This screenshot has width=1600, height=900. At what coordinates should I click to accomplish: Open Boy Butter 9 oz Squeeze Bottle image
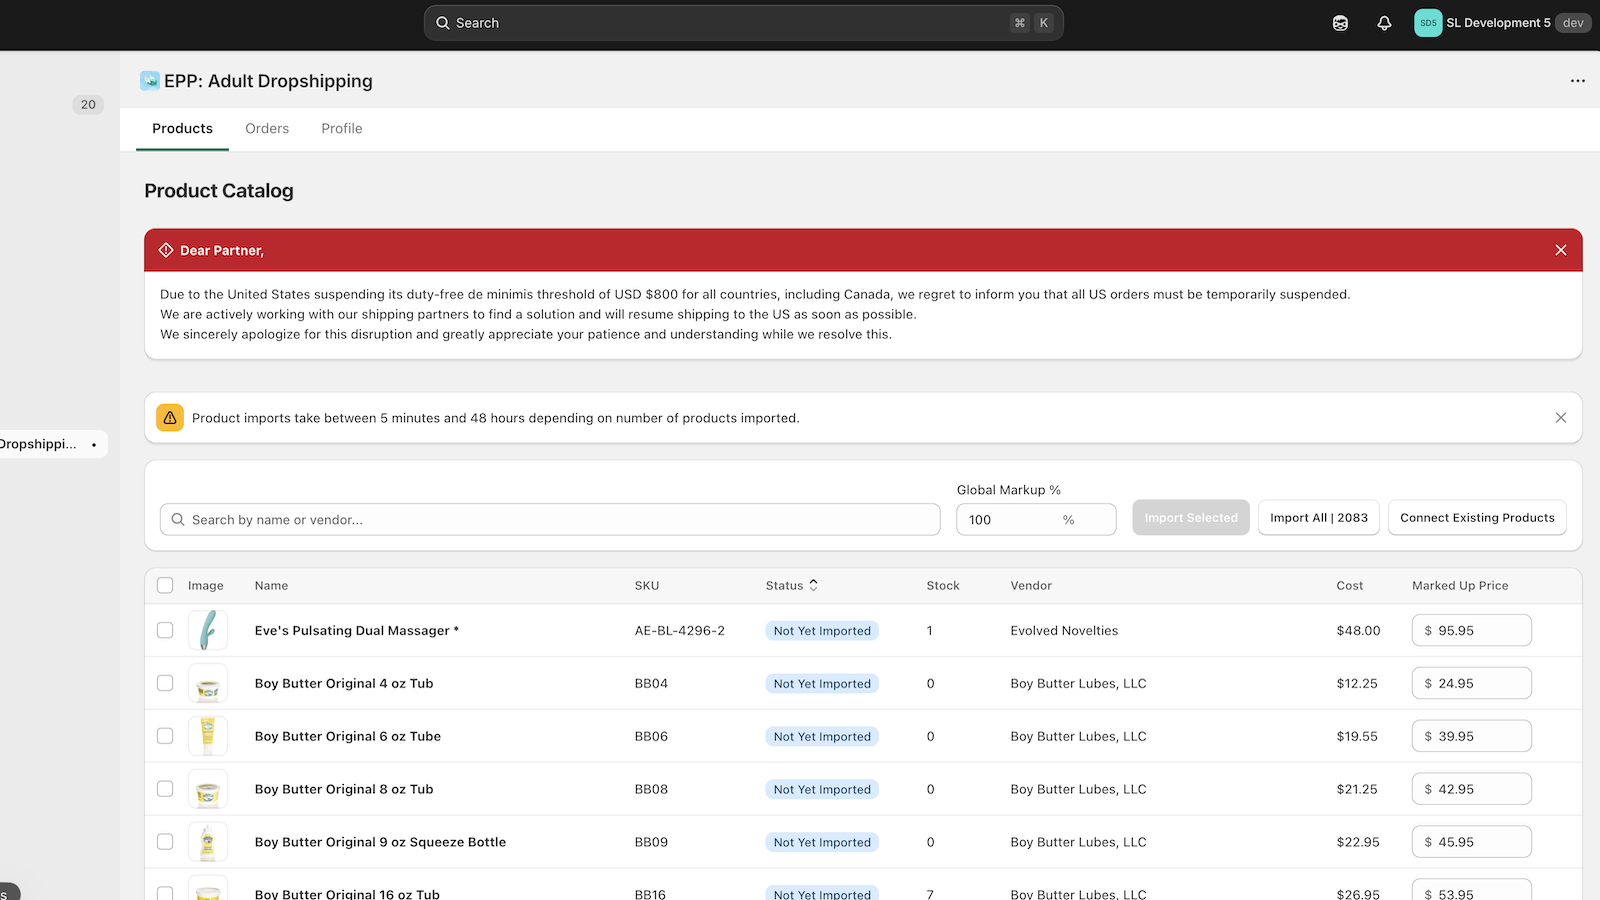click(x=208, y=843)
